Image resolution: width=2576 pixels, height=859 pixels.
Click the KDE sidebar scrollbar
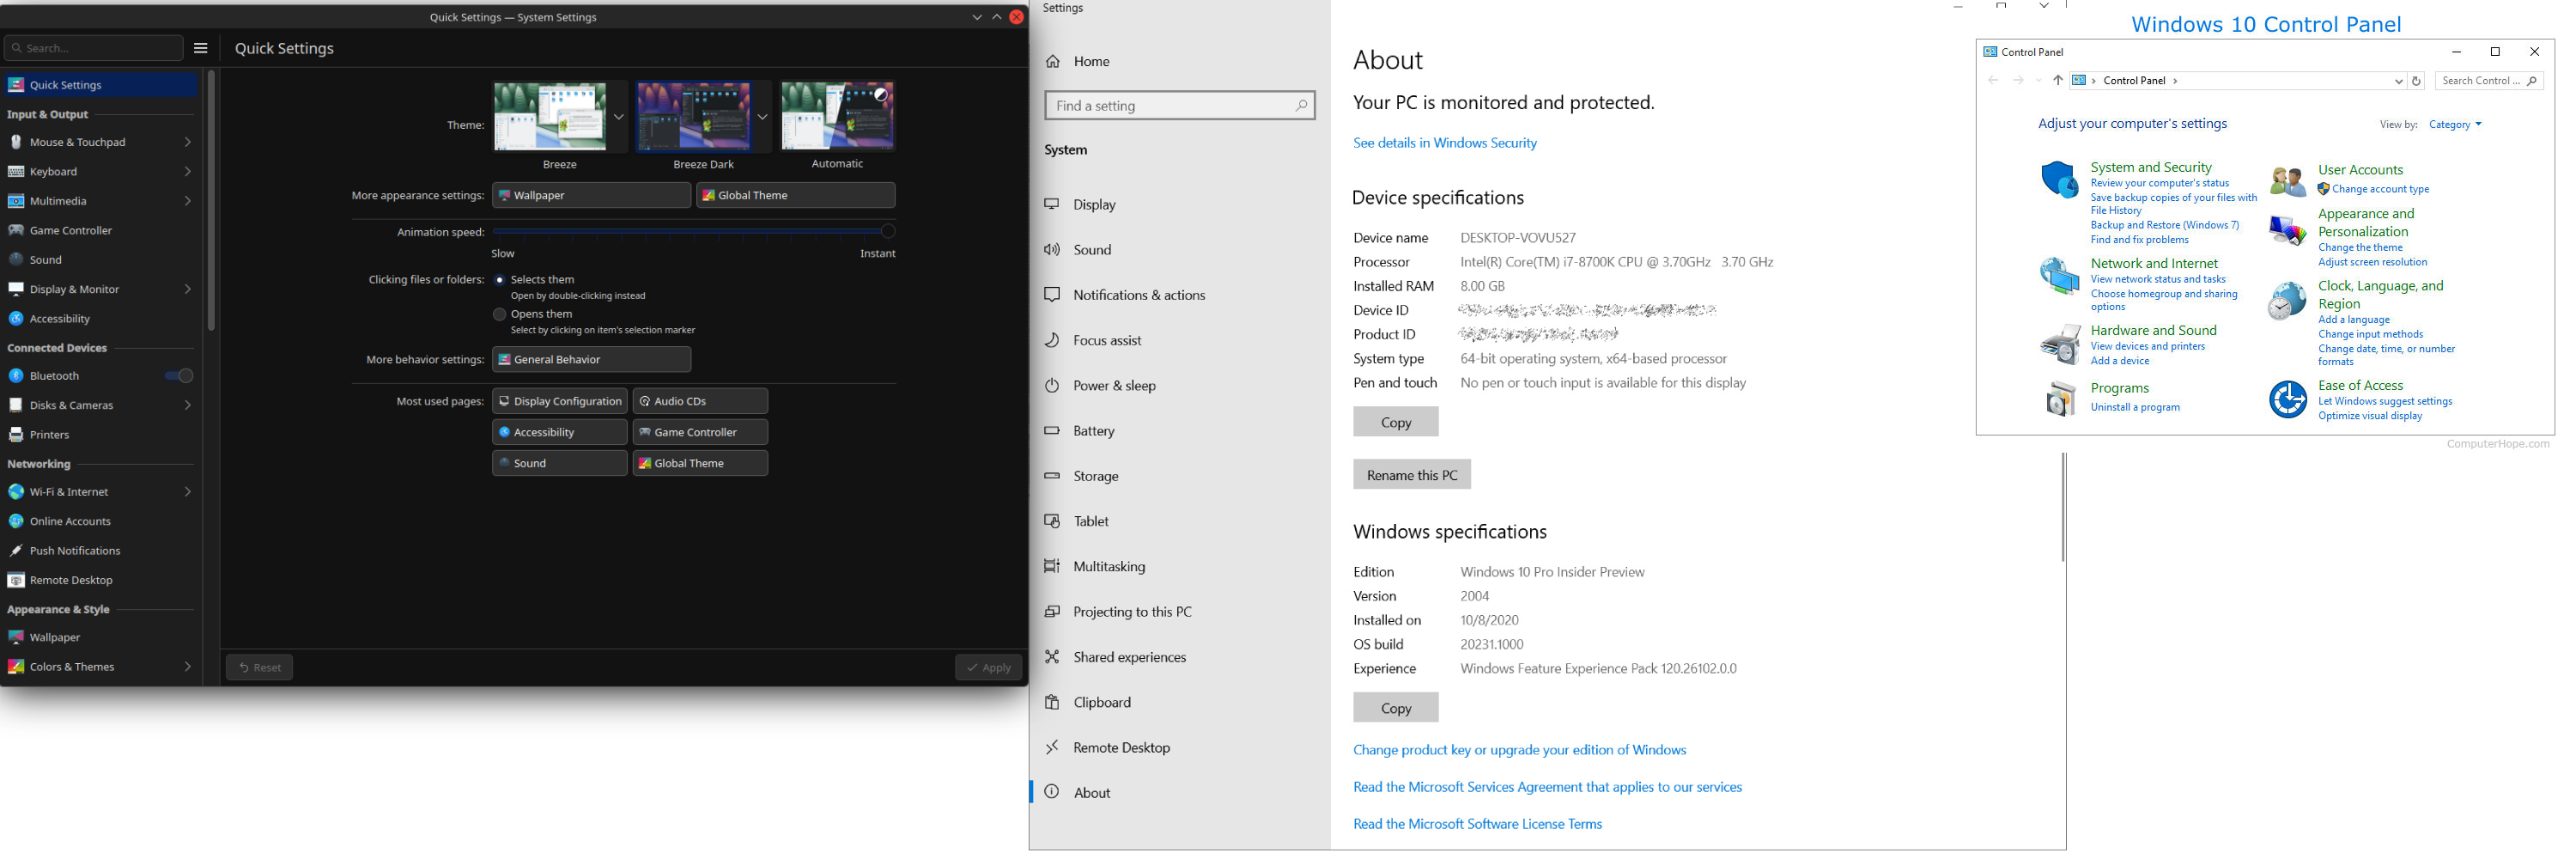(x=211, y=200)
